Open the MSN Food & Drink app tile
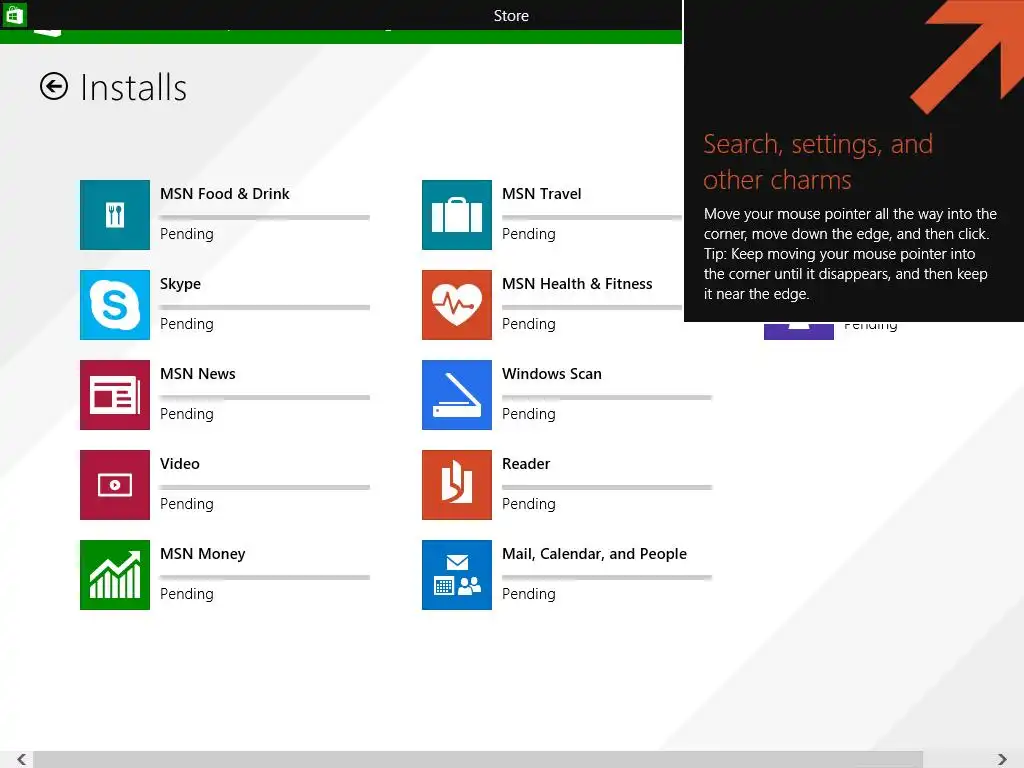The image size is (1024, 768). pyautogui.click(x=115, y=215)
